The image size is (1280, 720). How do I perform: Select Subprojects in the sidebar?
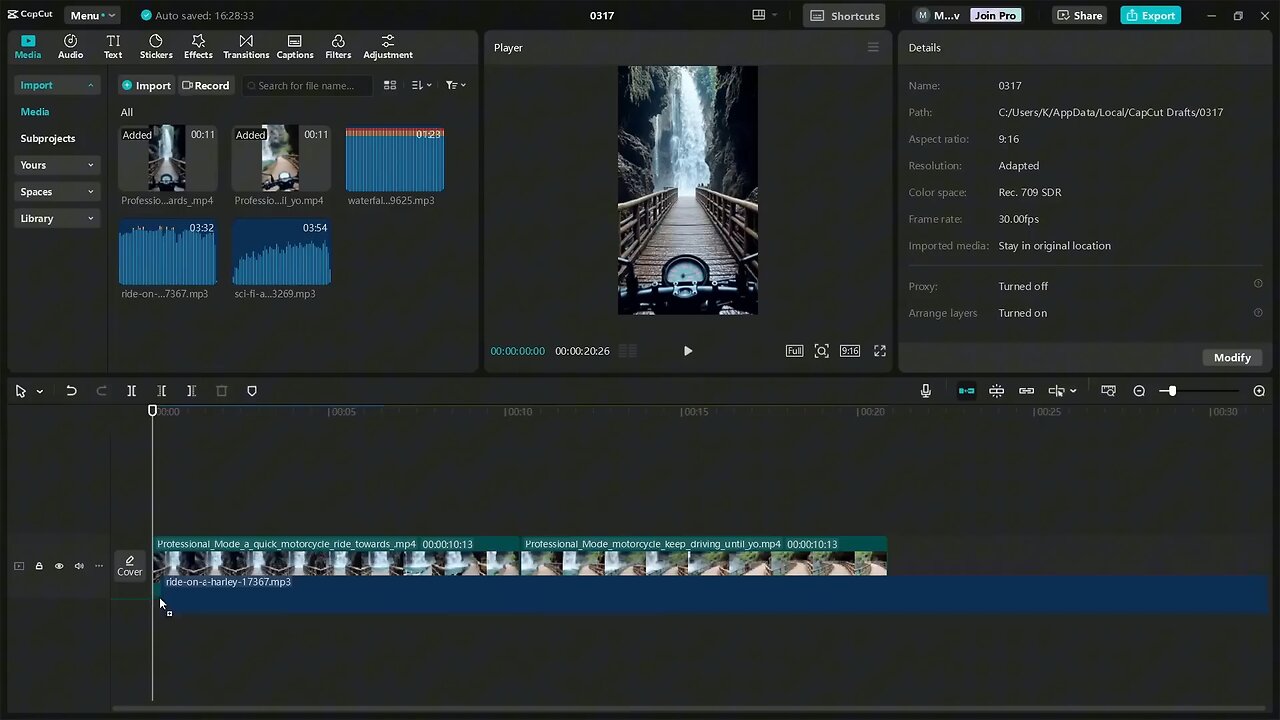[x=48, y=138]
